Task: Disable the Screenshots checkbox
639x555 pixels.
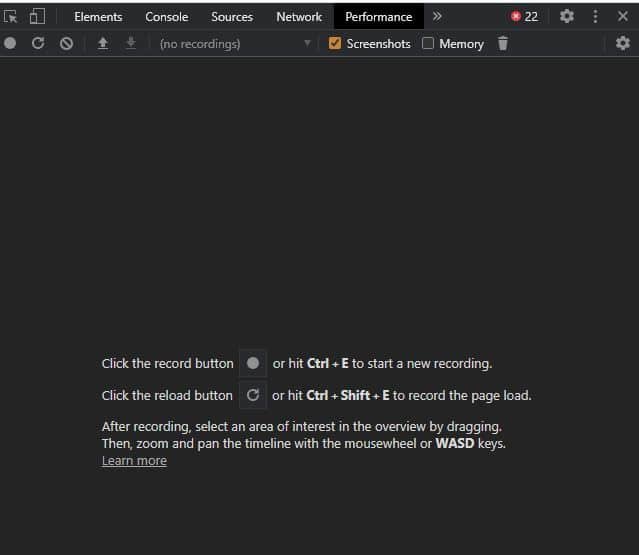Action: tap(335, 44)
